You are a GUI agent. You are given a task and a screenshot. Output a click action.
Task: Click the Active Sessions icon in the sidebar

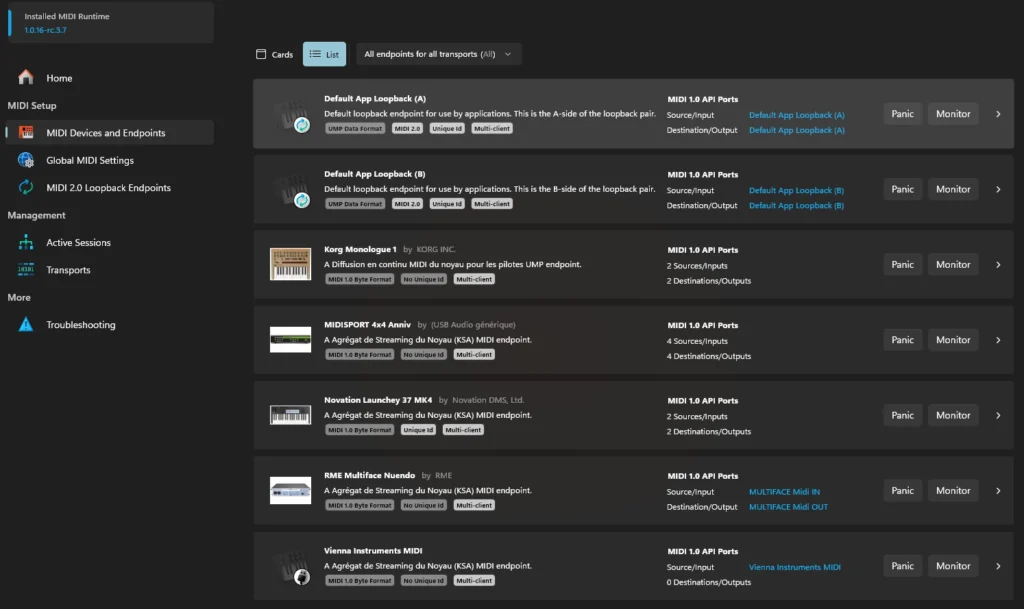click(26, 242)
